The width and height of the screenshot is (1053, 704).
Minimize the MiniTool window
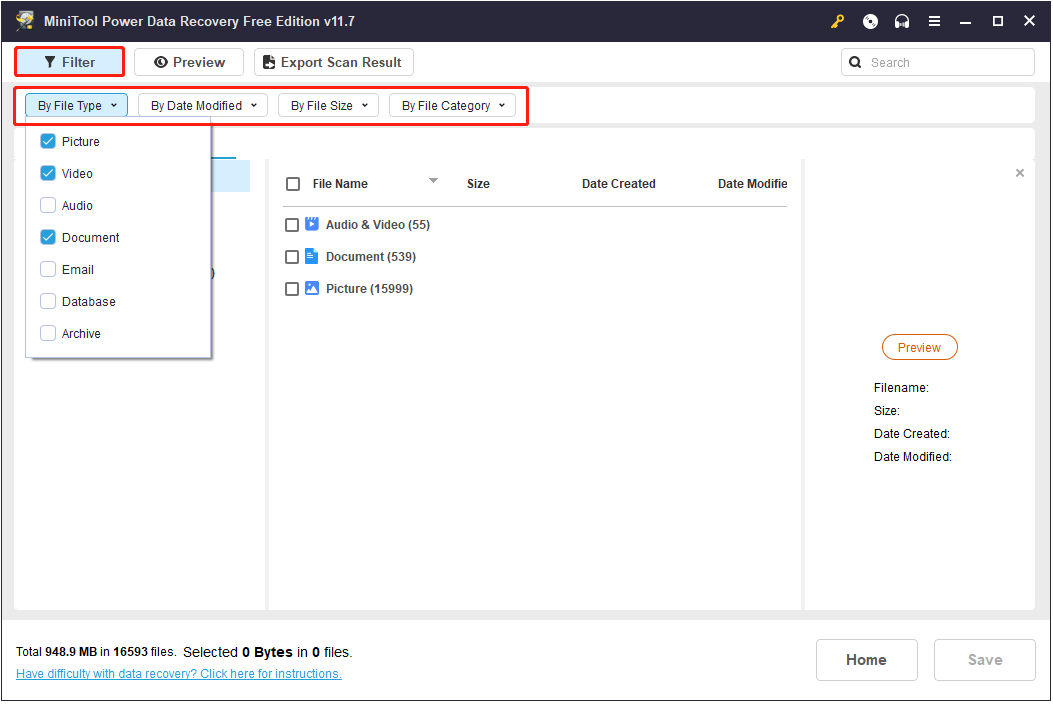[966, 21]
